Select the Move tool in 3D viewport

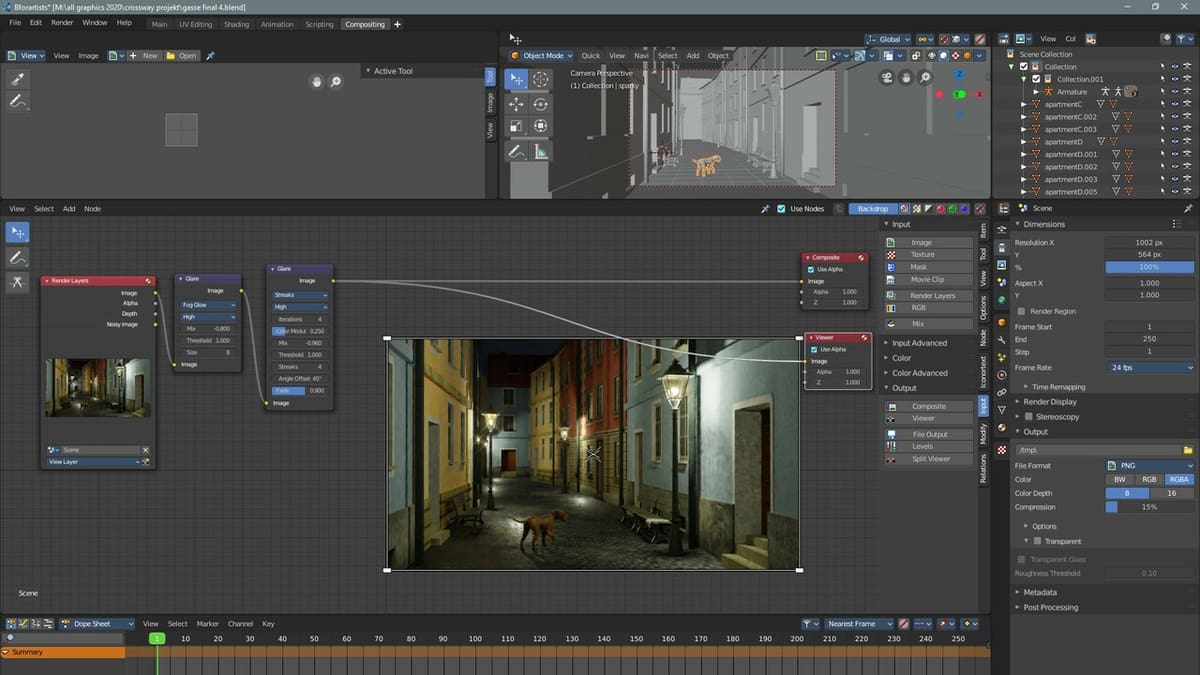[516, 103]
